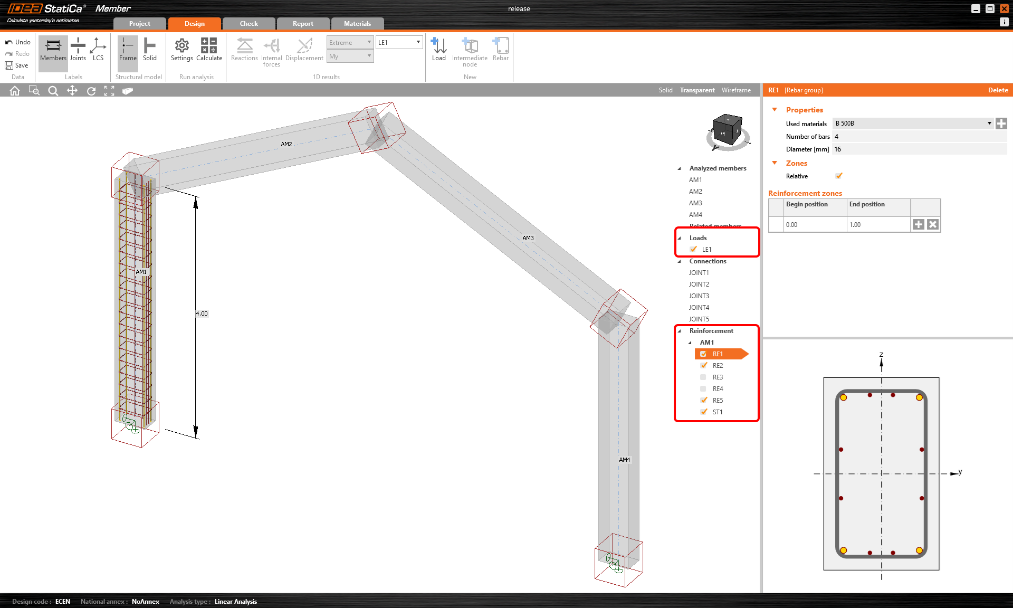This screenshot has width=1013, height=608.
Task: Switch to the Check tab
Action: coord(248,24)
